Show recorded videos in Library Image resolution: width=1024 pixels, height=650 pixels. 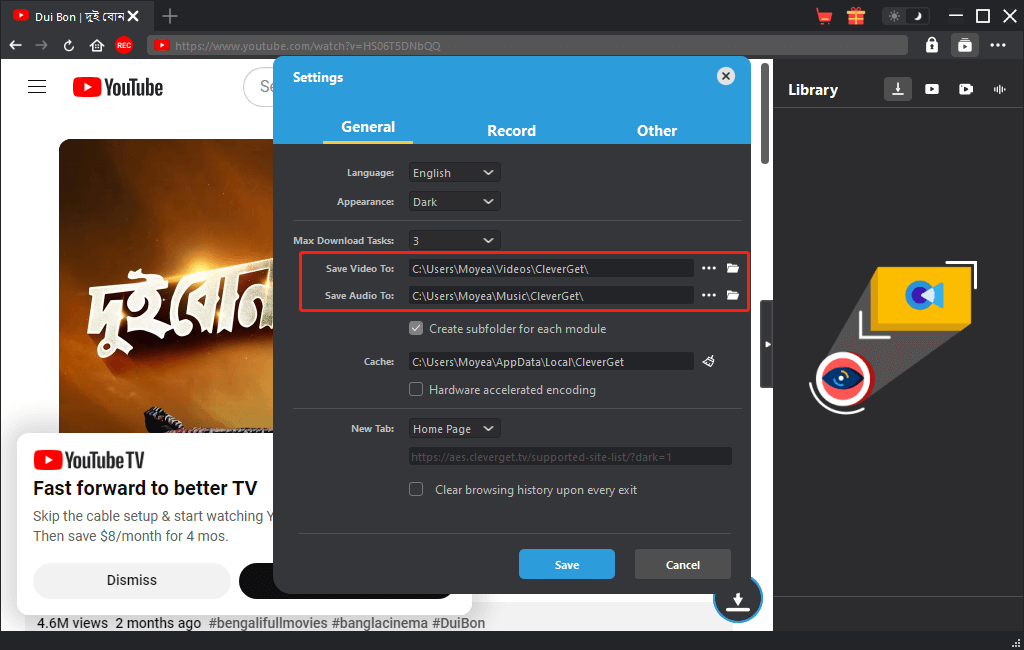tap(966, 89)
